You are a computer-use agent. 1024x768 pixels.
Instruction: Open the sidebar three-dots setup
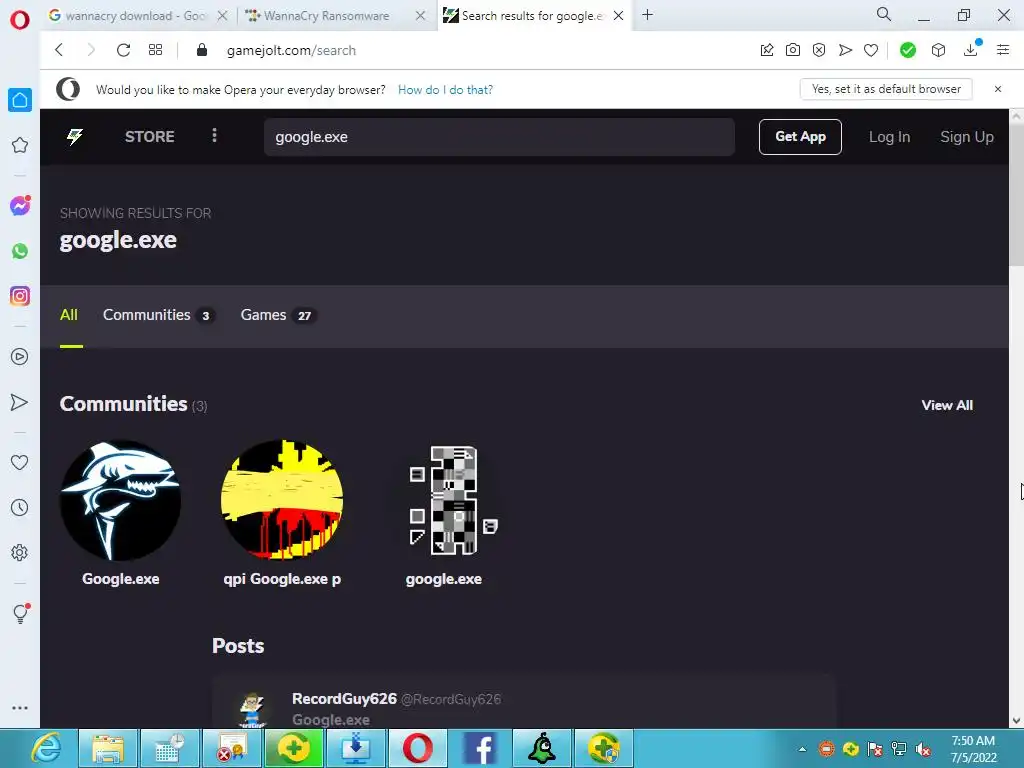pos(20,707)
